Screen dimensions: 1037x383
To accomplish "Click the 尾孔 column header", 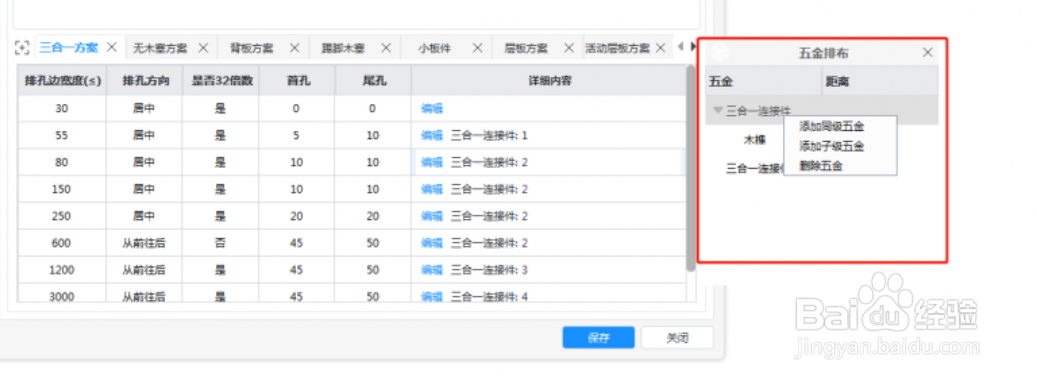I will tap(373, 81).
